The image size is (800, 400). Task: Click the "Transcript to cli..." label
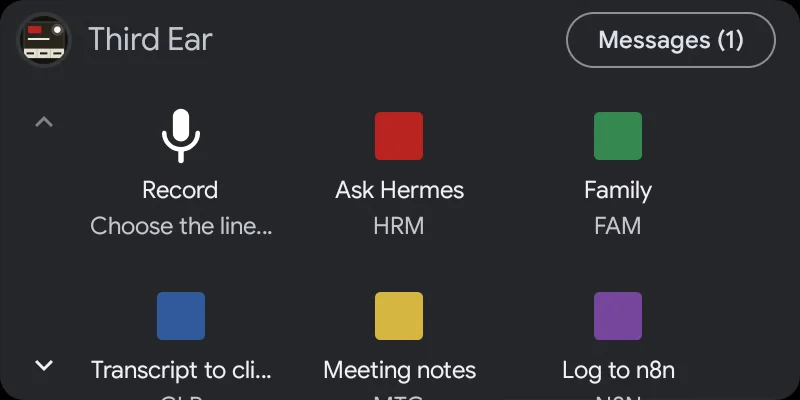(181, 370)
